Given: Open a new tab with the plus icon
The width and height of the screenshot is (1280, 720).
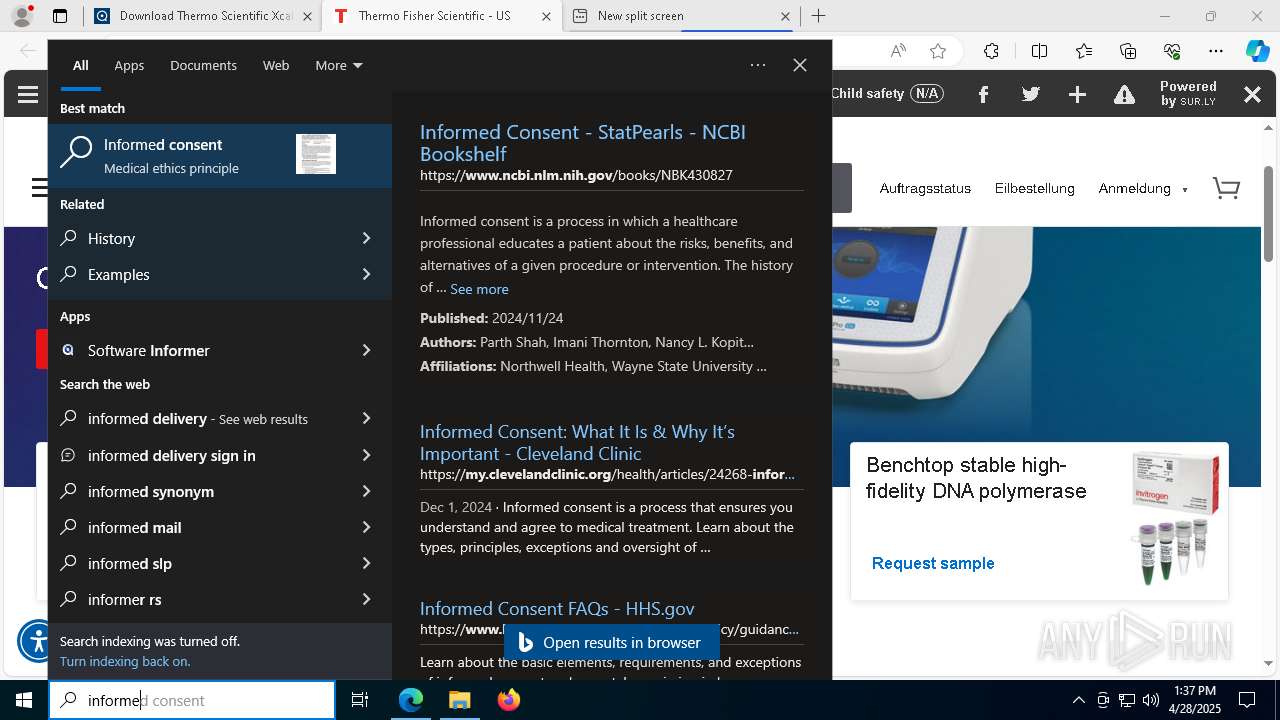Looking at the screenshot, I should [818, 16].
